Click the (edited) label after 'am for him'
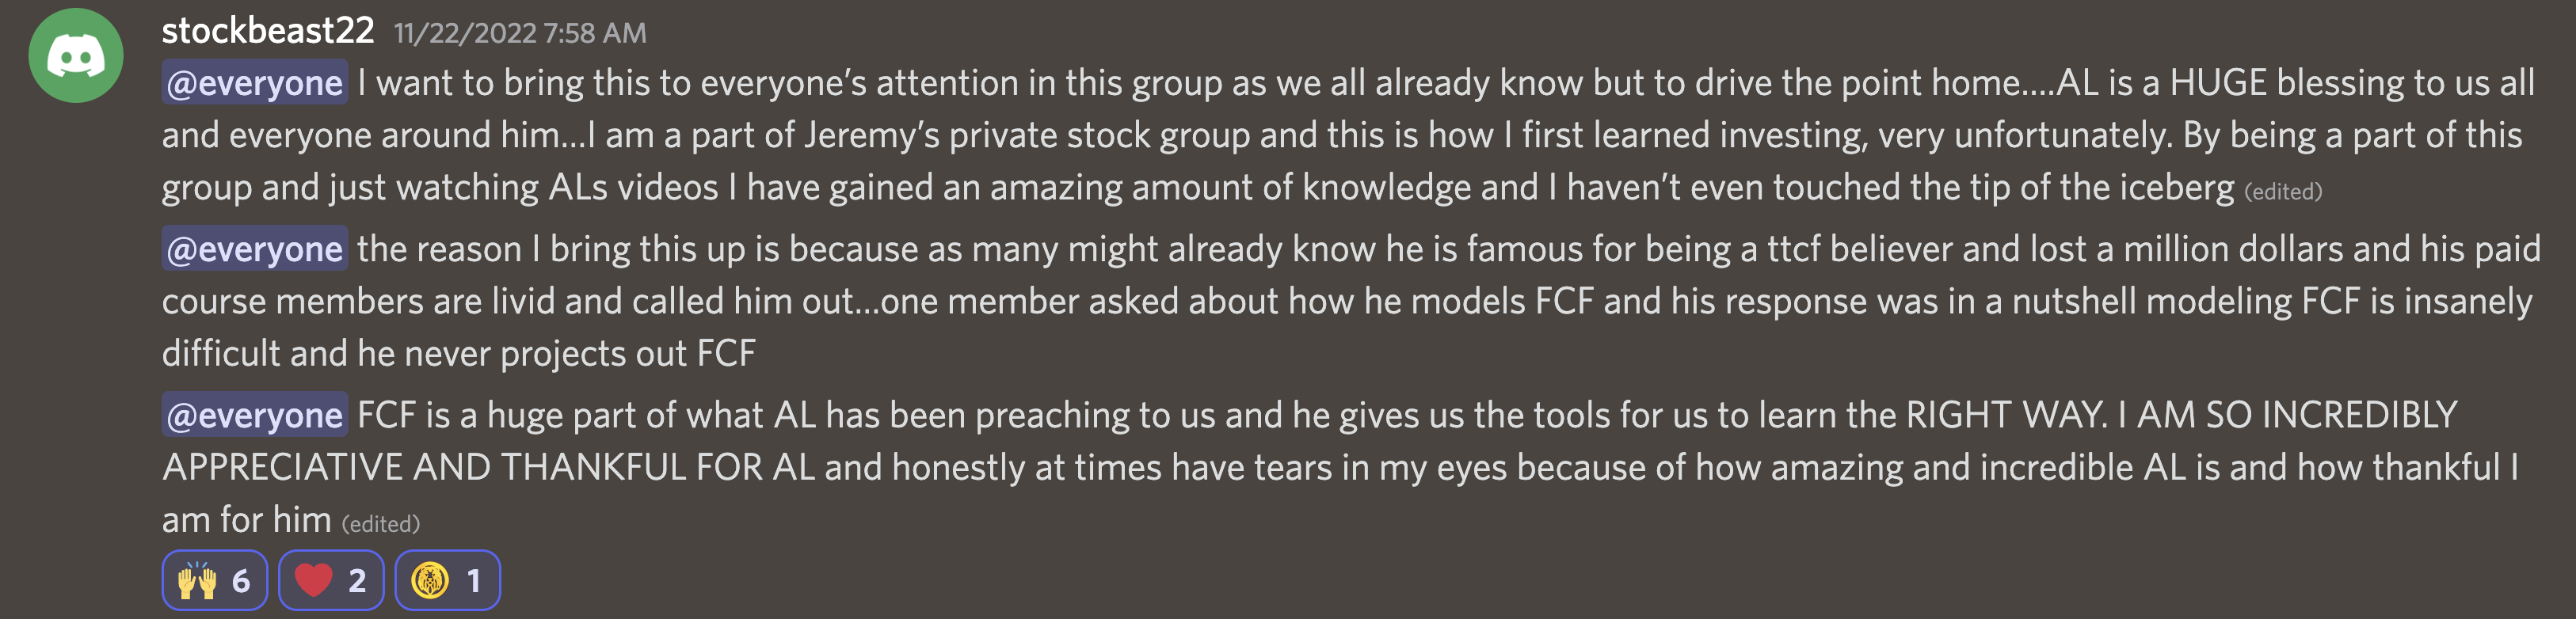Screen dimensions: 2576x619 pos(381,523)
